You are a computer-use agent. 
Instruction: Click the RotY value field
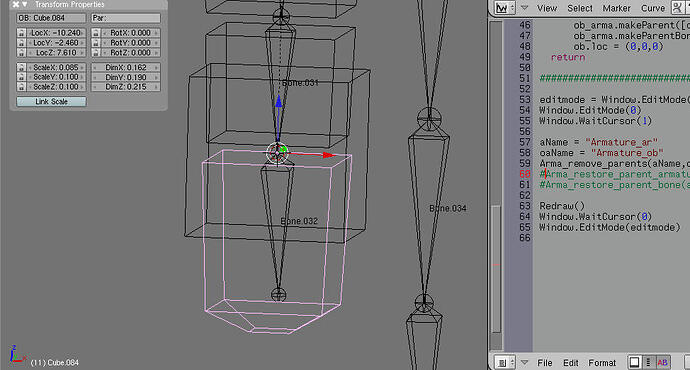click(x=130, y=43)
